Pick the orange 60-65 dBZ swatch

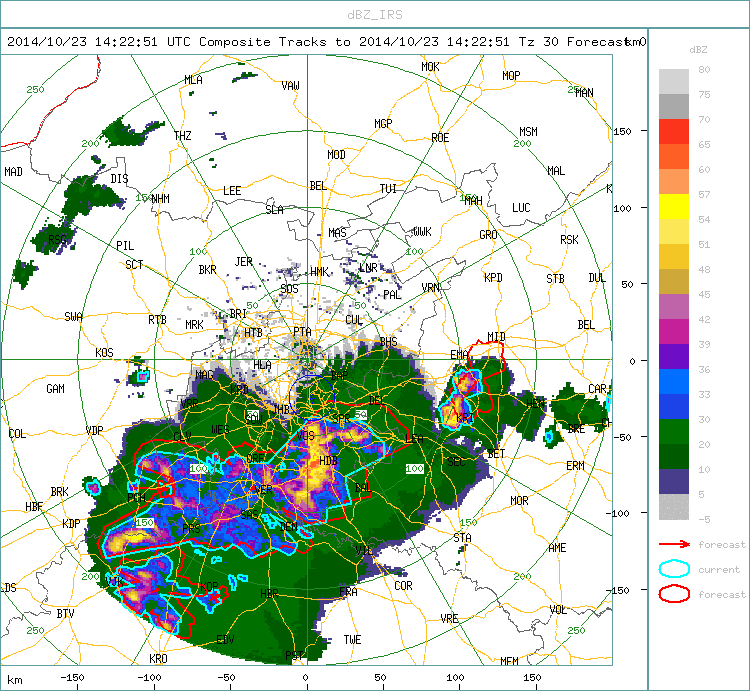[x=674, y=156]
